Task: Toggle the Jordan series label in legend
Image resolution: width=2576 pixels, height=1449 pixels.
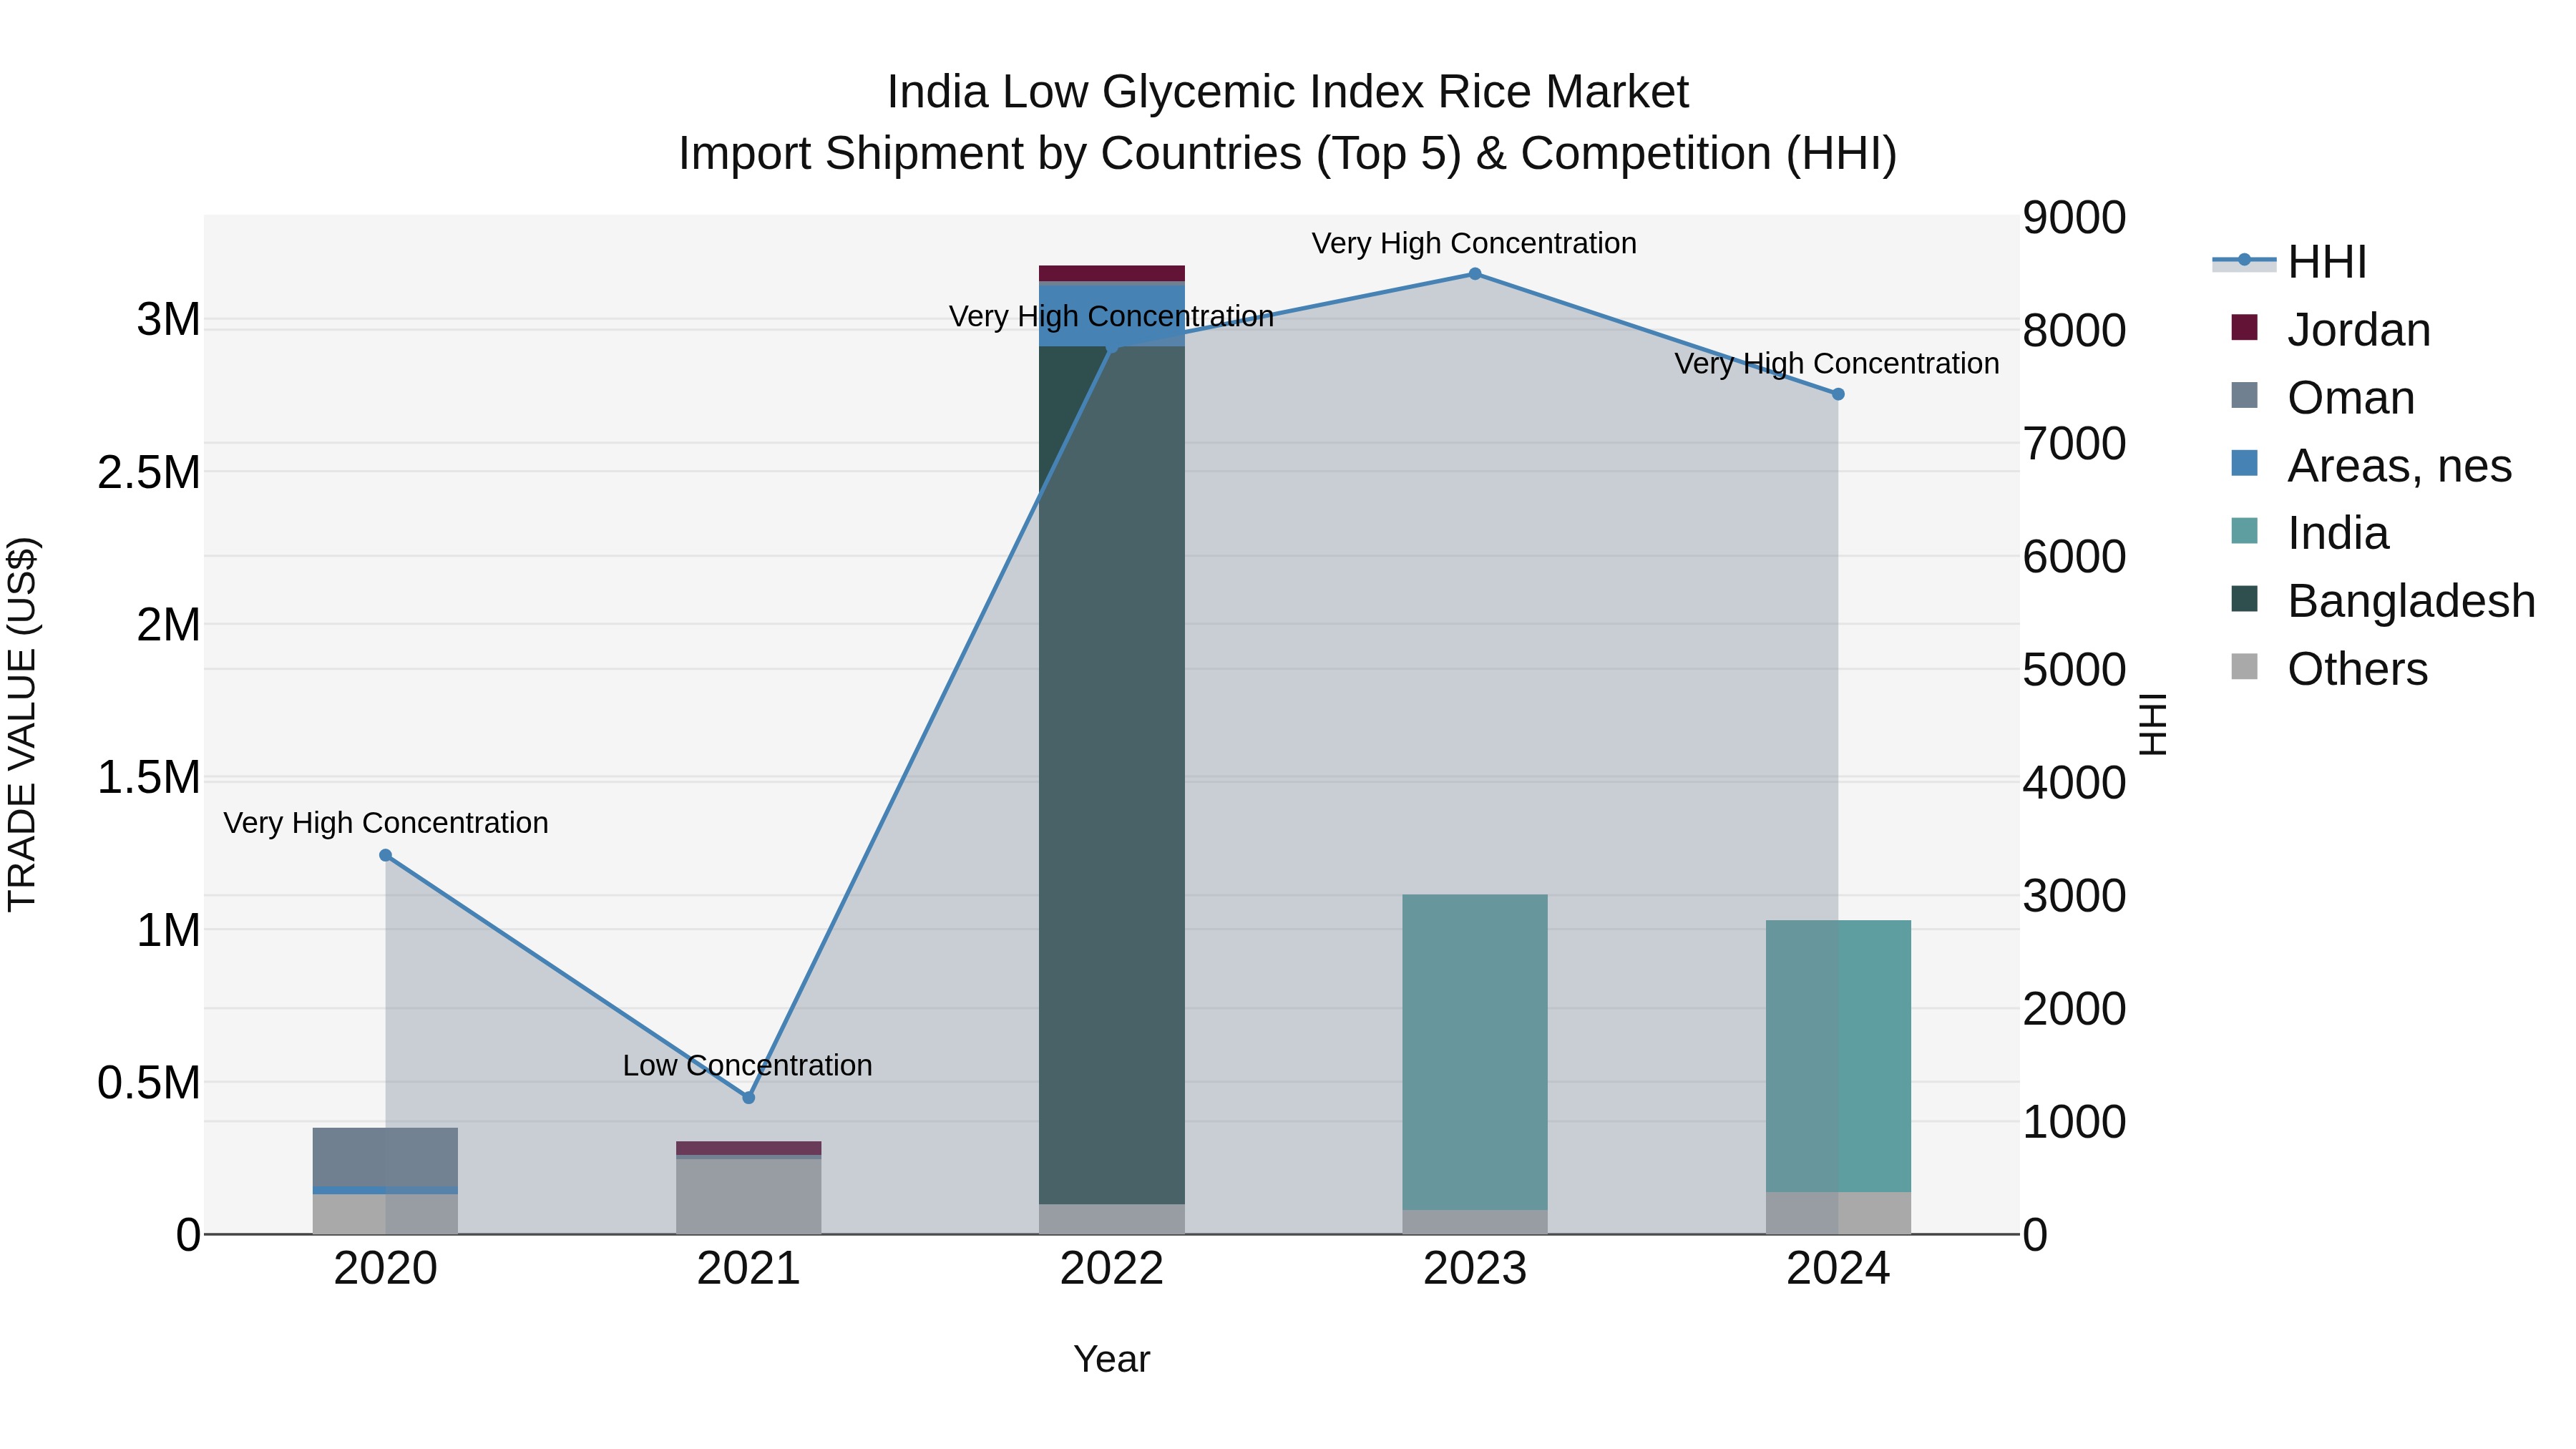Action: 2359,330
